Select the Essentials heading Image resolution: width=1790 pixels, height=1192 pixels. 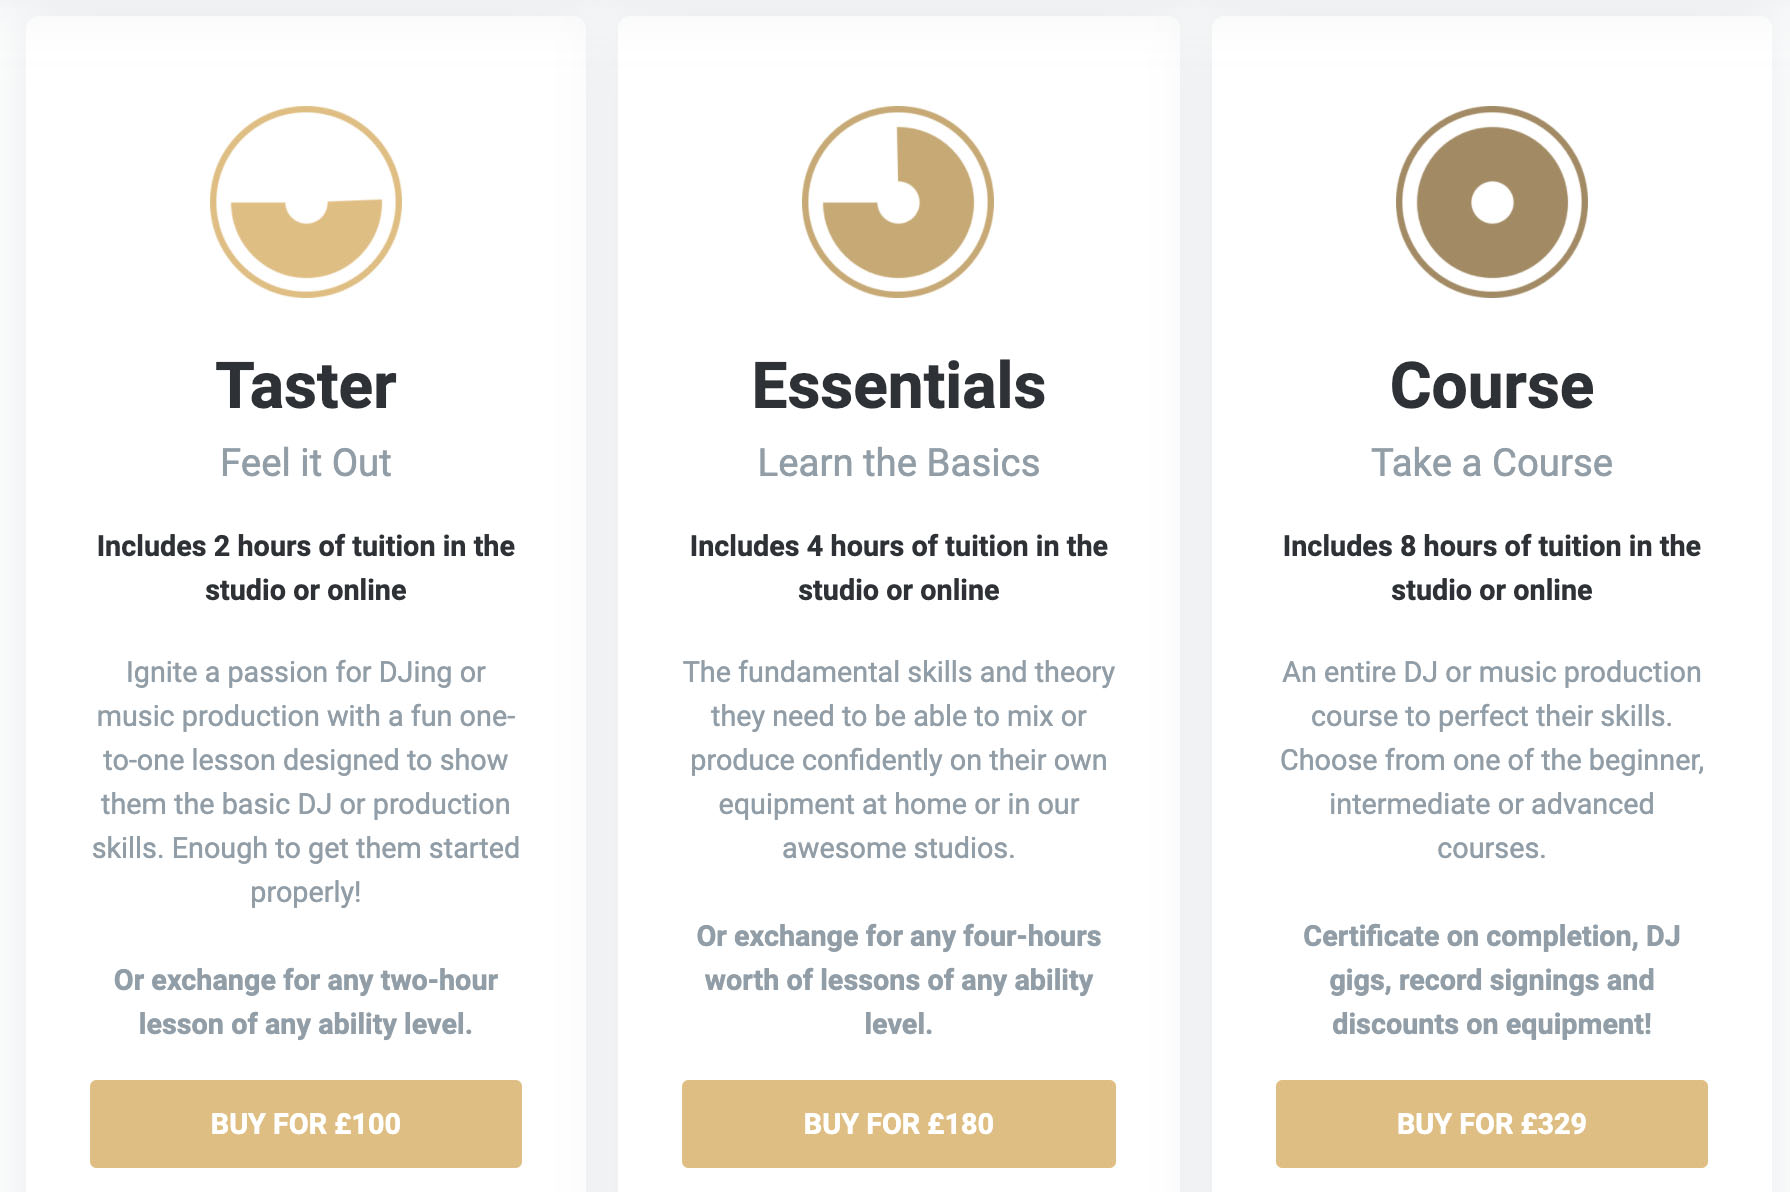point(899,386)
